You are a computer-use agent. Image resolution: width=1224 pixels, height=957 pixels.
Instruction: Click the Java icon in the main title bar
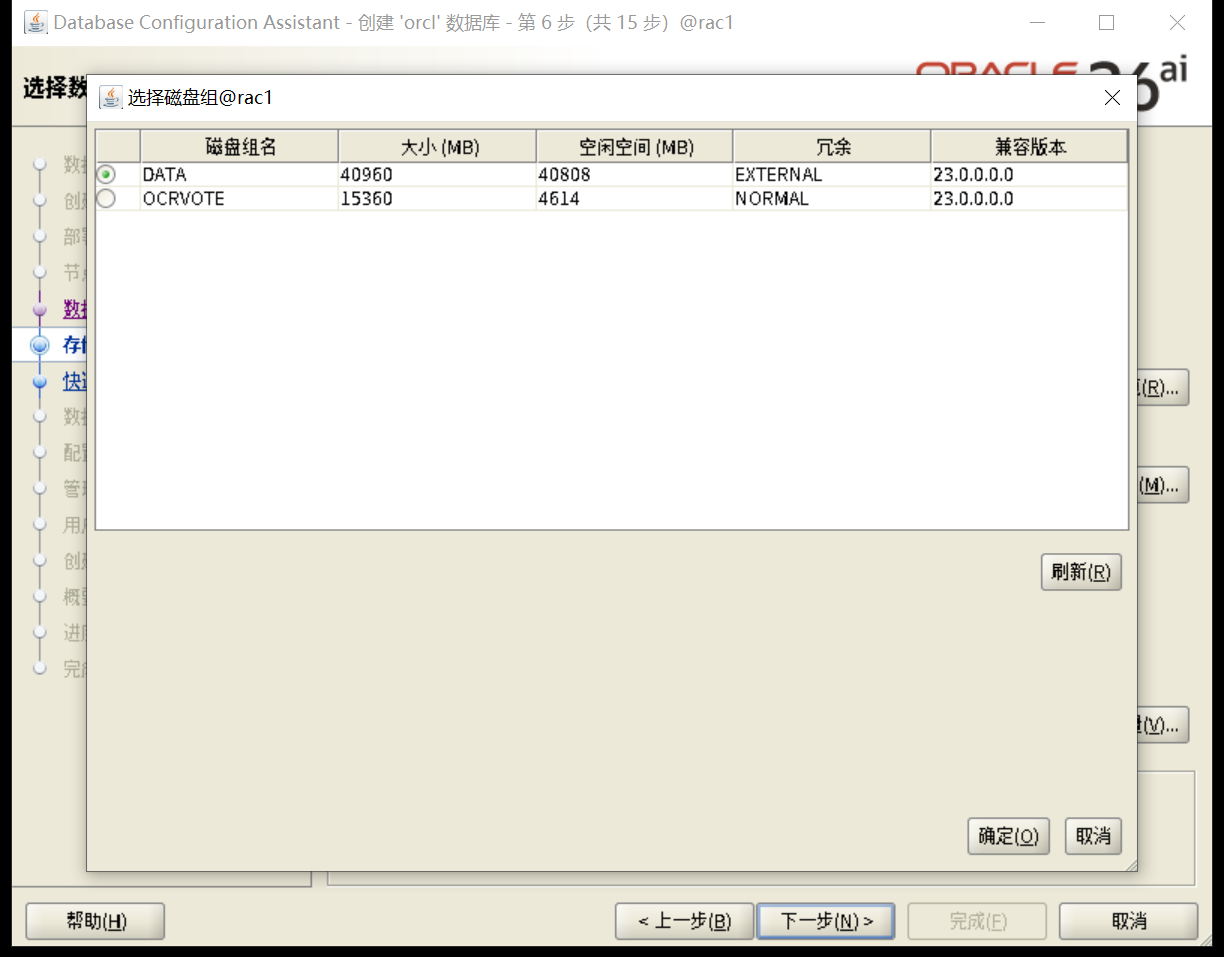[36, 22]
